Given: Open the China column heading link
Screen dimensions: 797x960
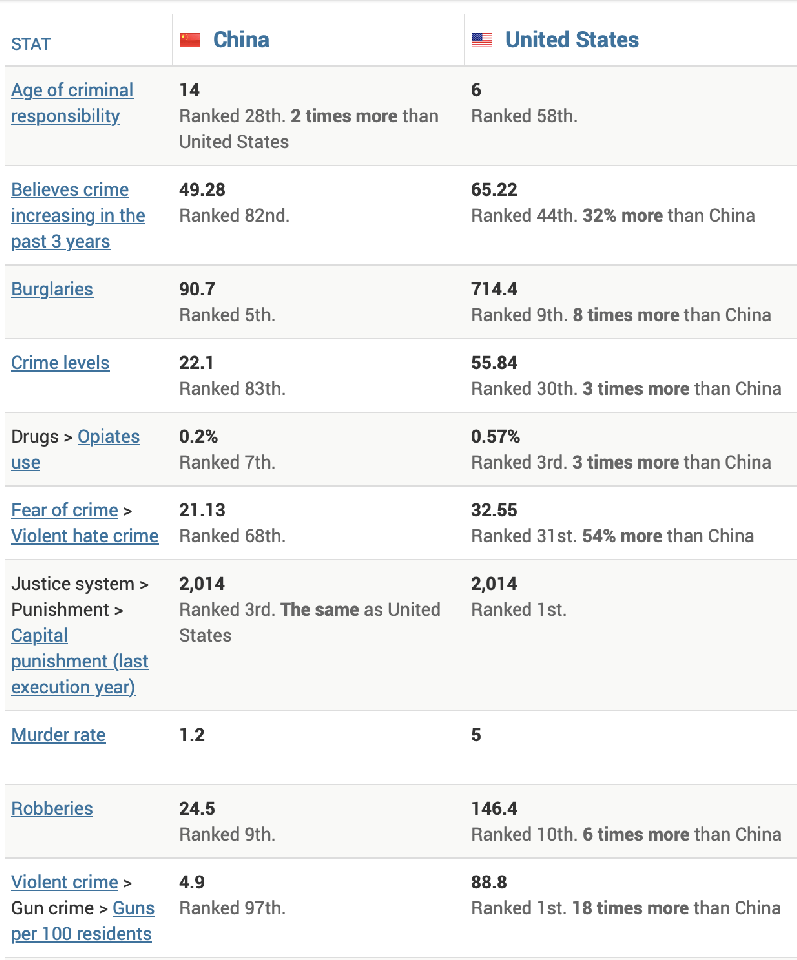Looking at the screenshot, I should pos(241,40).
